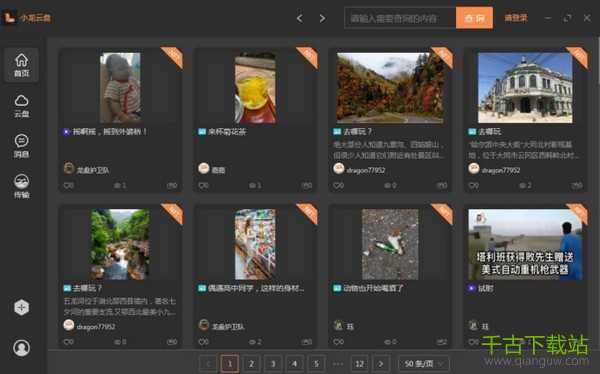
Task: Click into the search input field
Action: pos(400,18)
